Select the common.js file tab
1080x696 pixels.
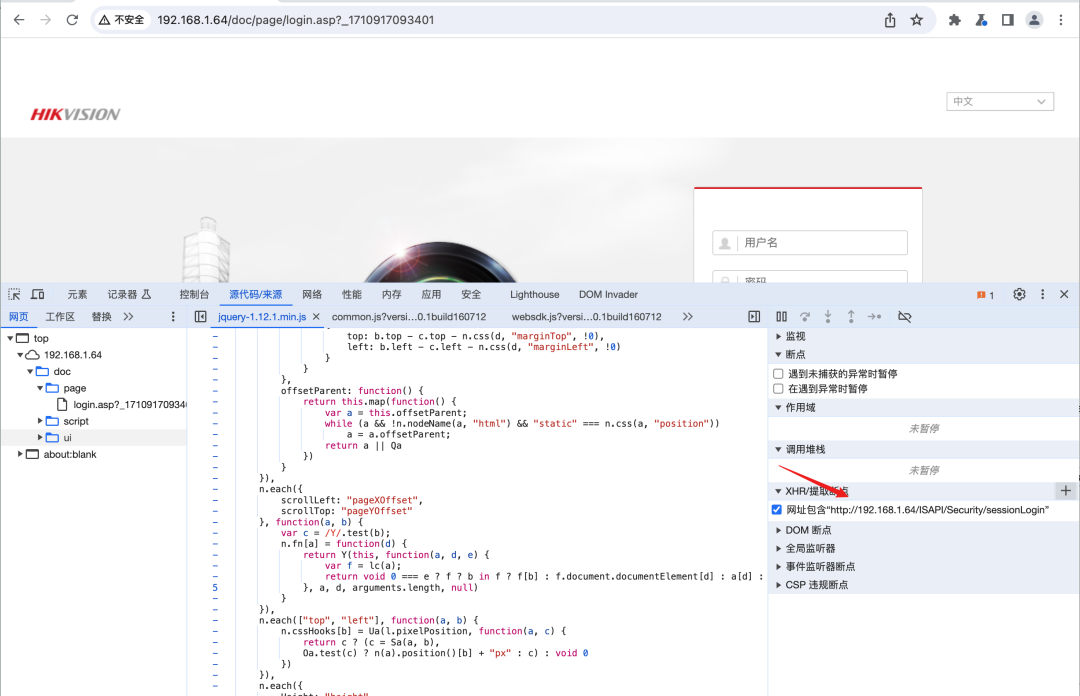pyautogui.click(x=409, y=316)
